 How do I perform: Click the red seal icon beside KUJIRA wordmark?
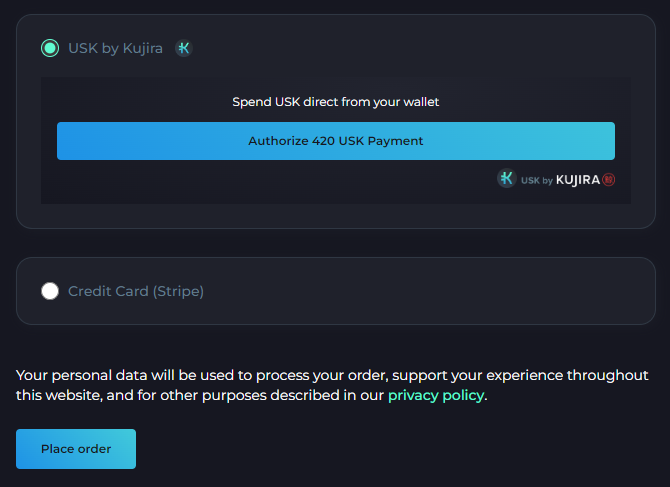tap(608, 180)
